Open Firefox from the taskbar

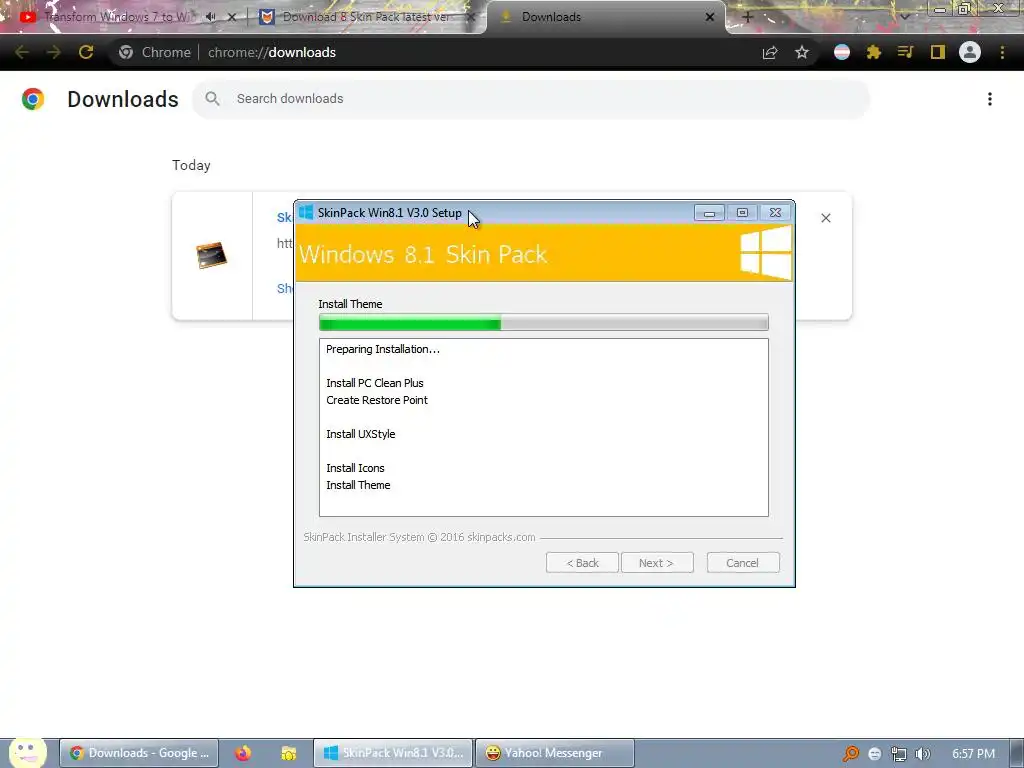(243, 753)
